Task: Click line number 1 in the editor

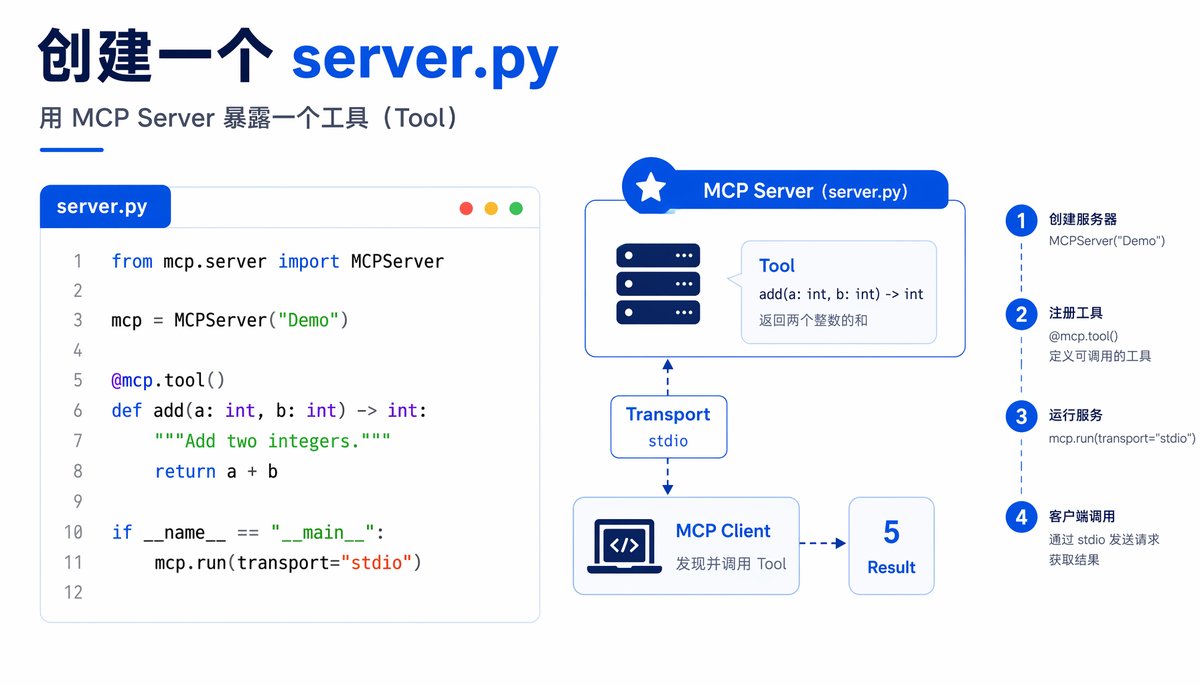Action: [77, 261]
